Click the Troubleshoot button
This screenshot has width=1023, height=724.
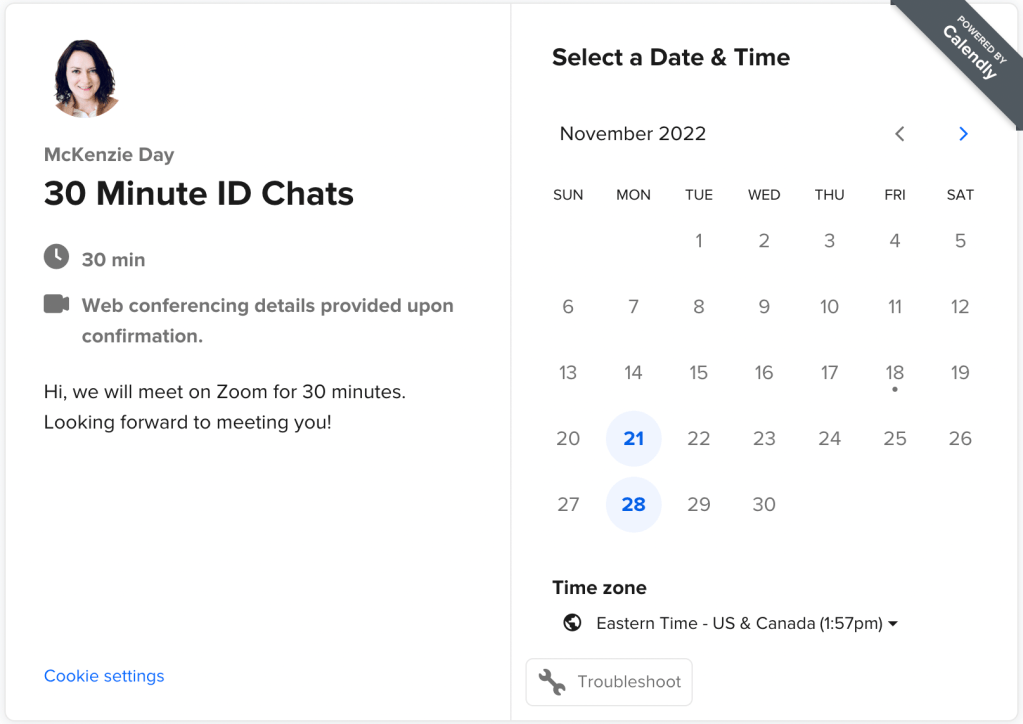click(x=608, y=681)
